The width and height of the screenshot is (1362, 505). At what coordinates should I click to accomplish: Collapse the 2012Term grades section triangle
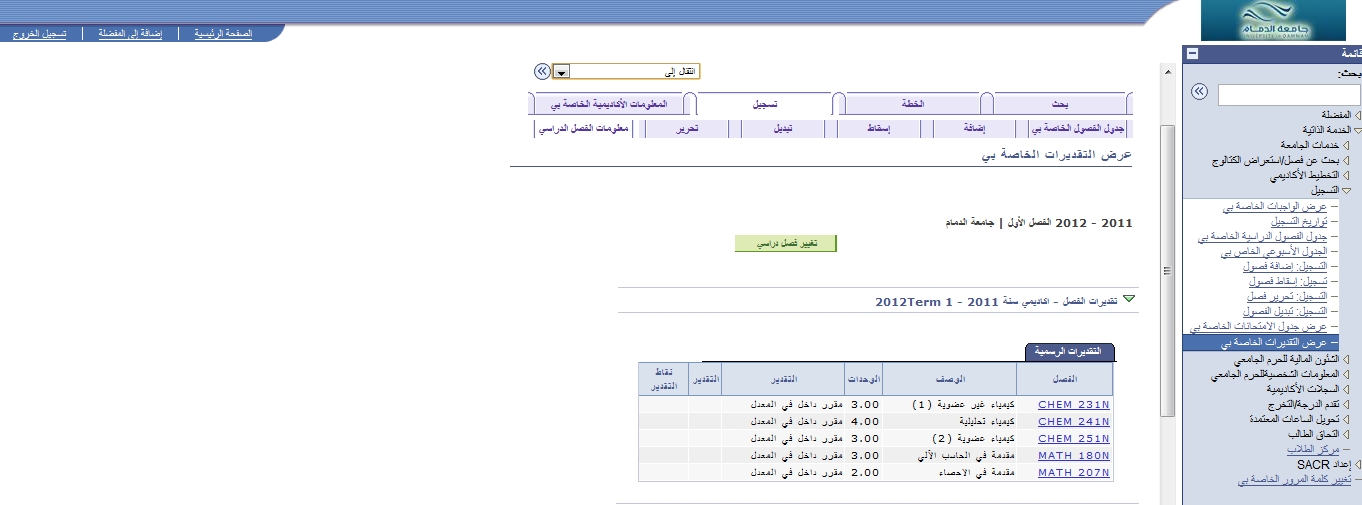1129,299
